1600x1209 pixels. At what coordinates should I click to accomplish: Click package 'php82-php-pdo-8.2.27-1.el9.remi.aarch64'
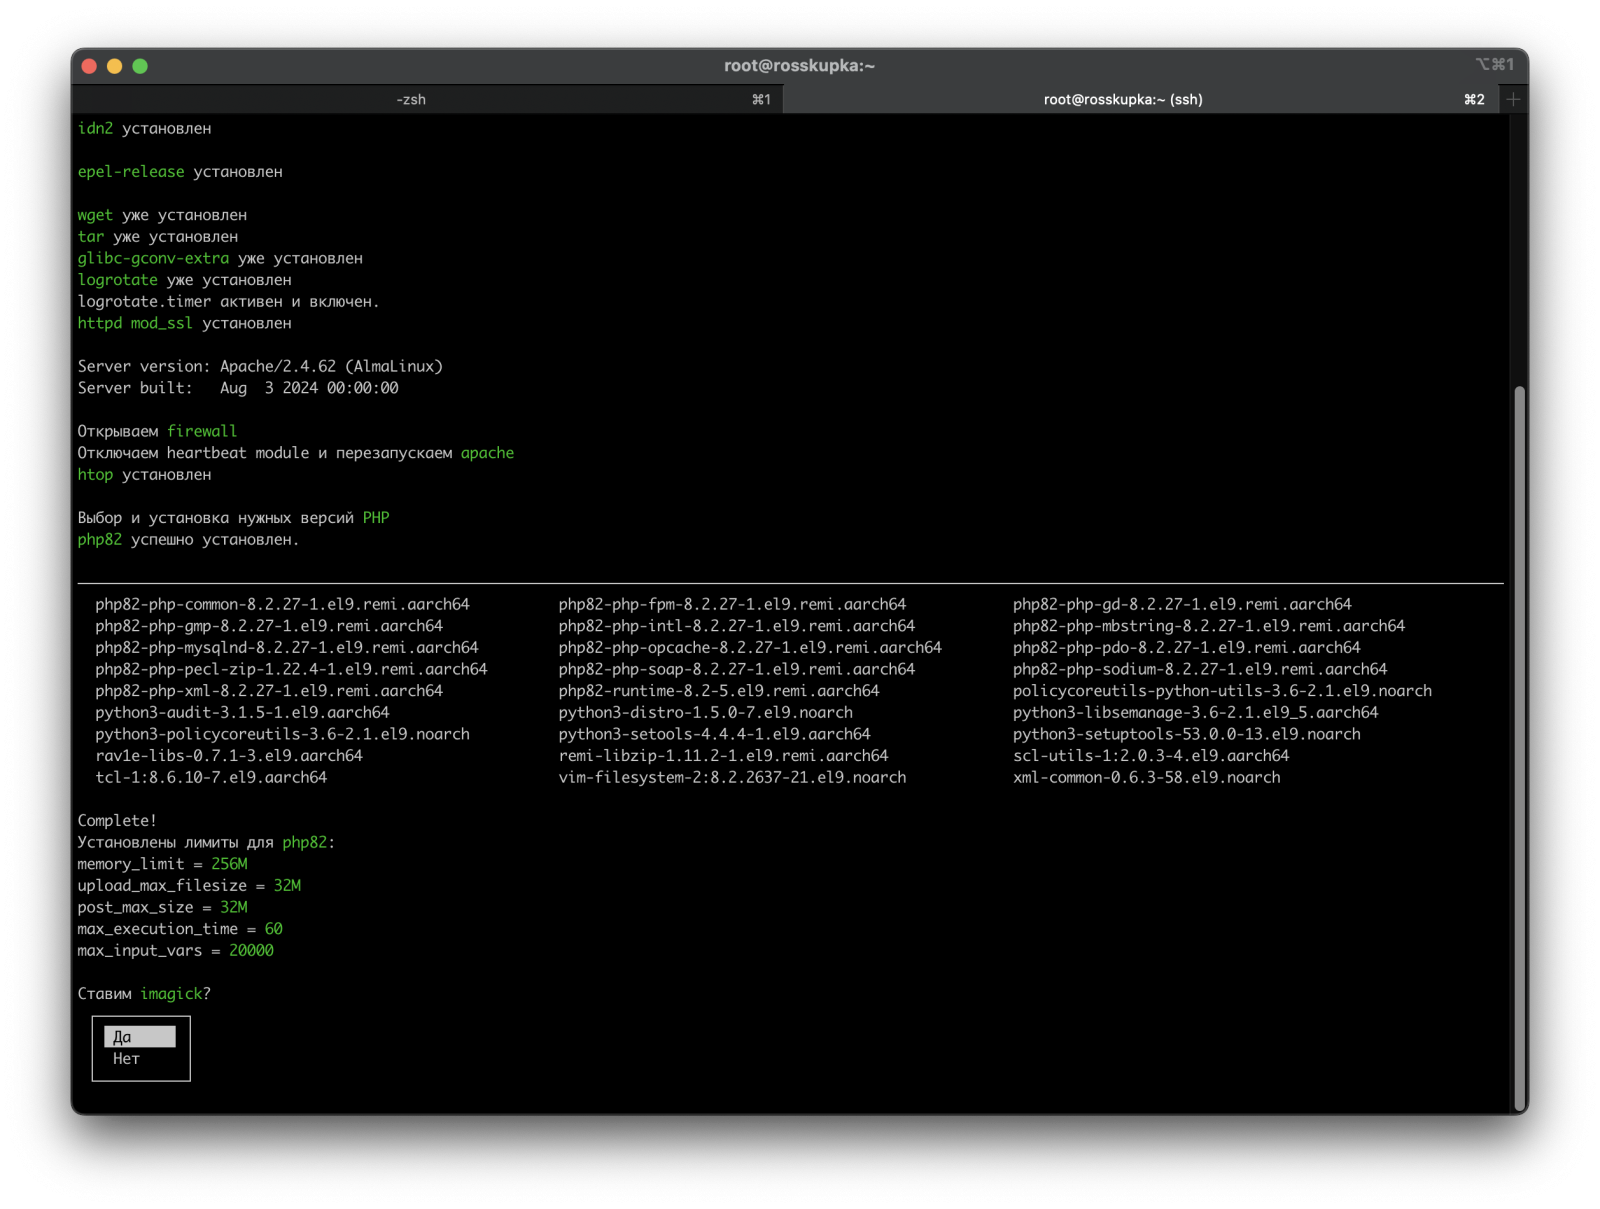coord(1187,648)
